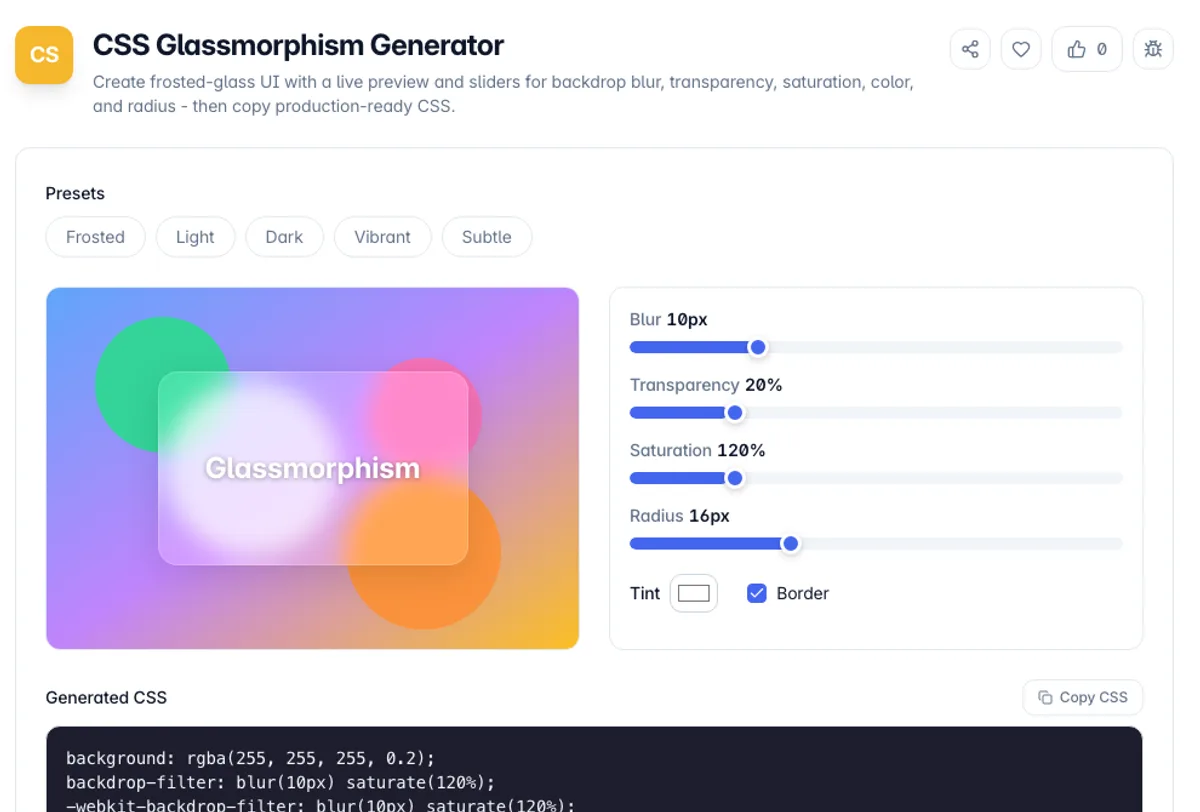
Task: Open the Tint color picker
Action: [x=694, y=593]
